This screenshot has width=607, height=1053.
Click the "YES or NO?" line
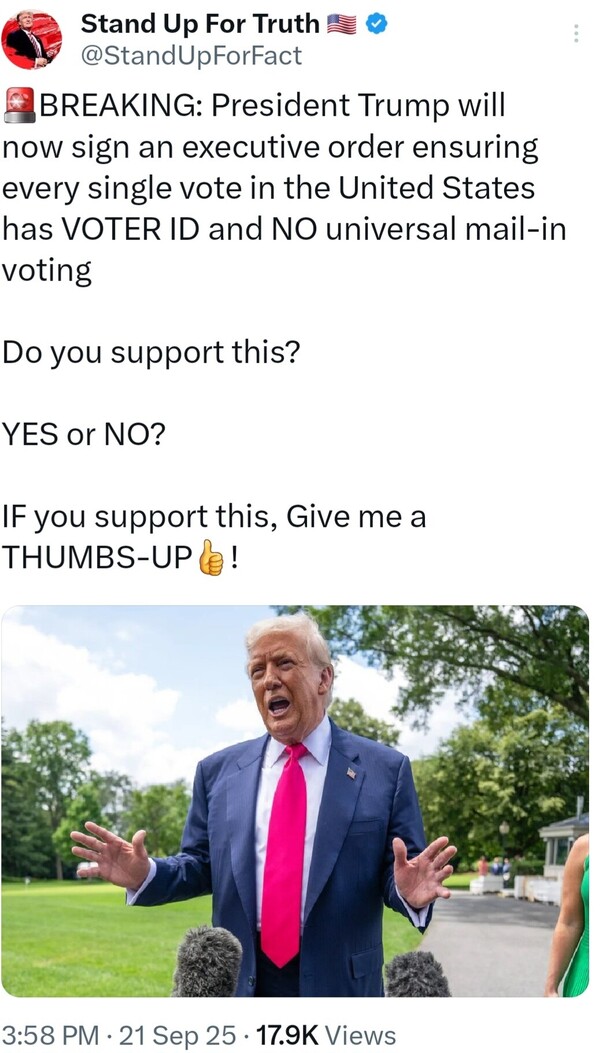84,435
